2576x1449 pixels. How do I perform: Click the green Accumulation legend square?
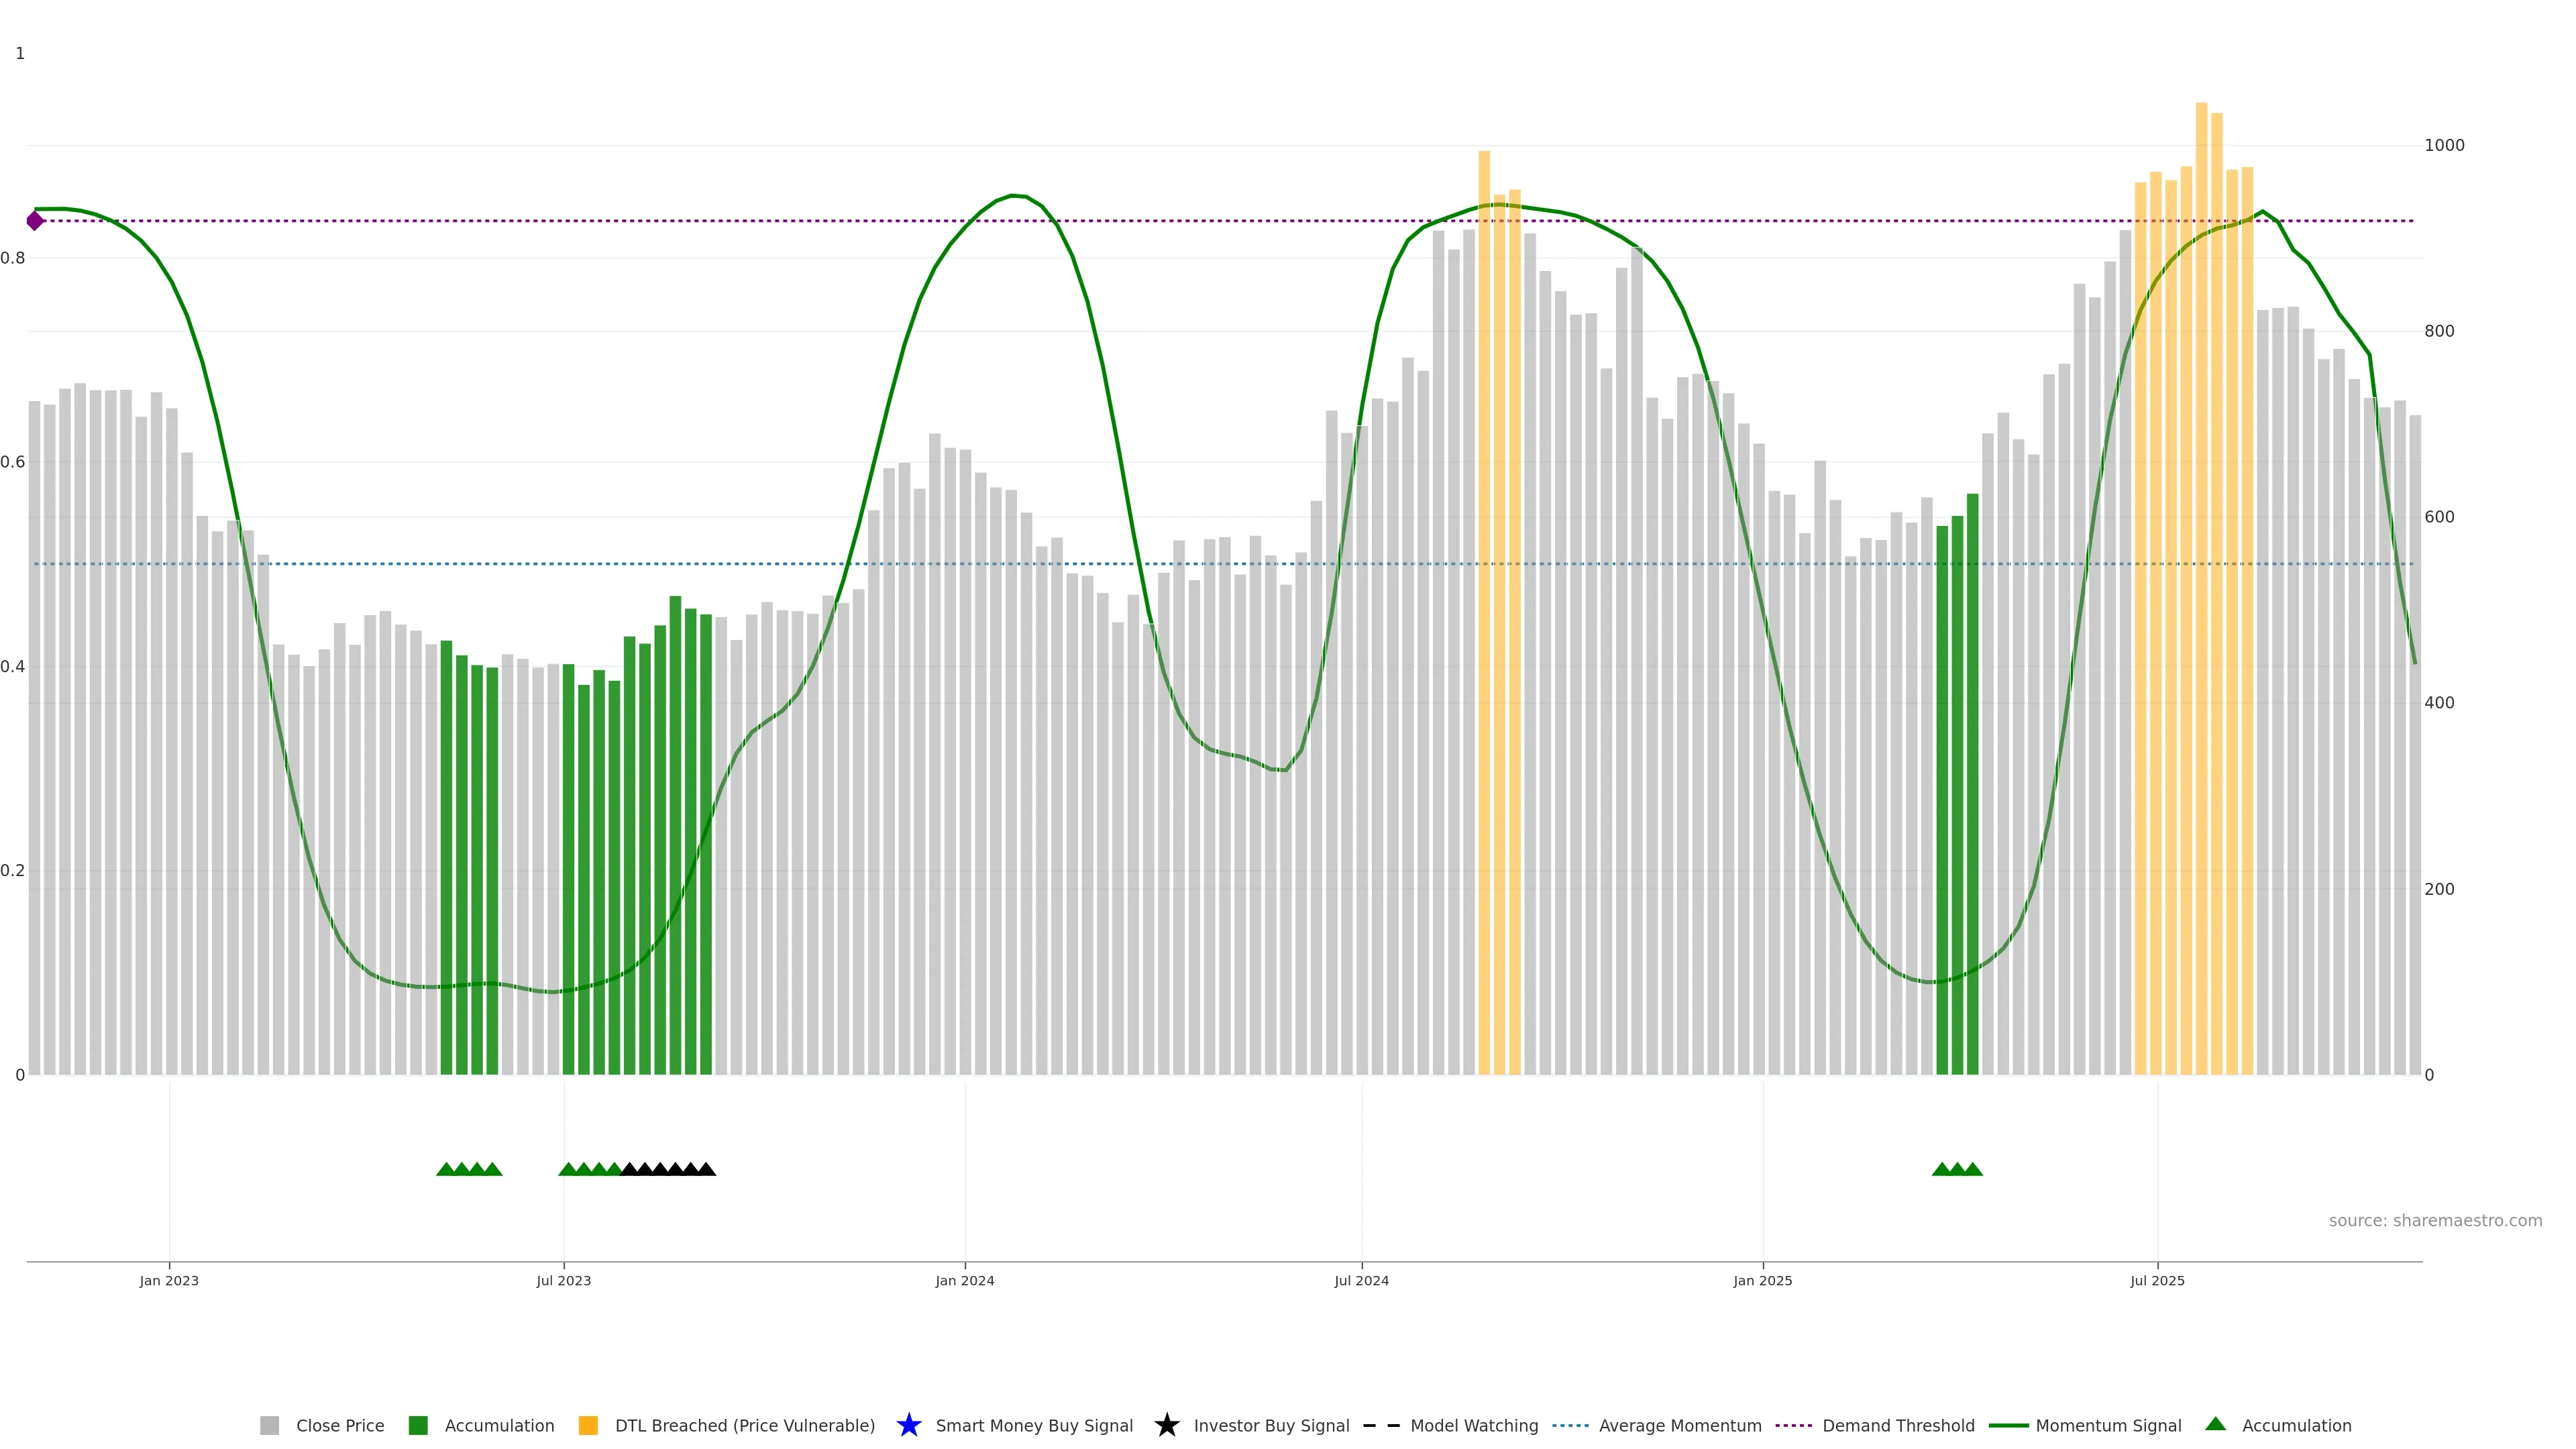418,1425
